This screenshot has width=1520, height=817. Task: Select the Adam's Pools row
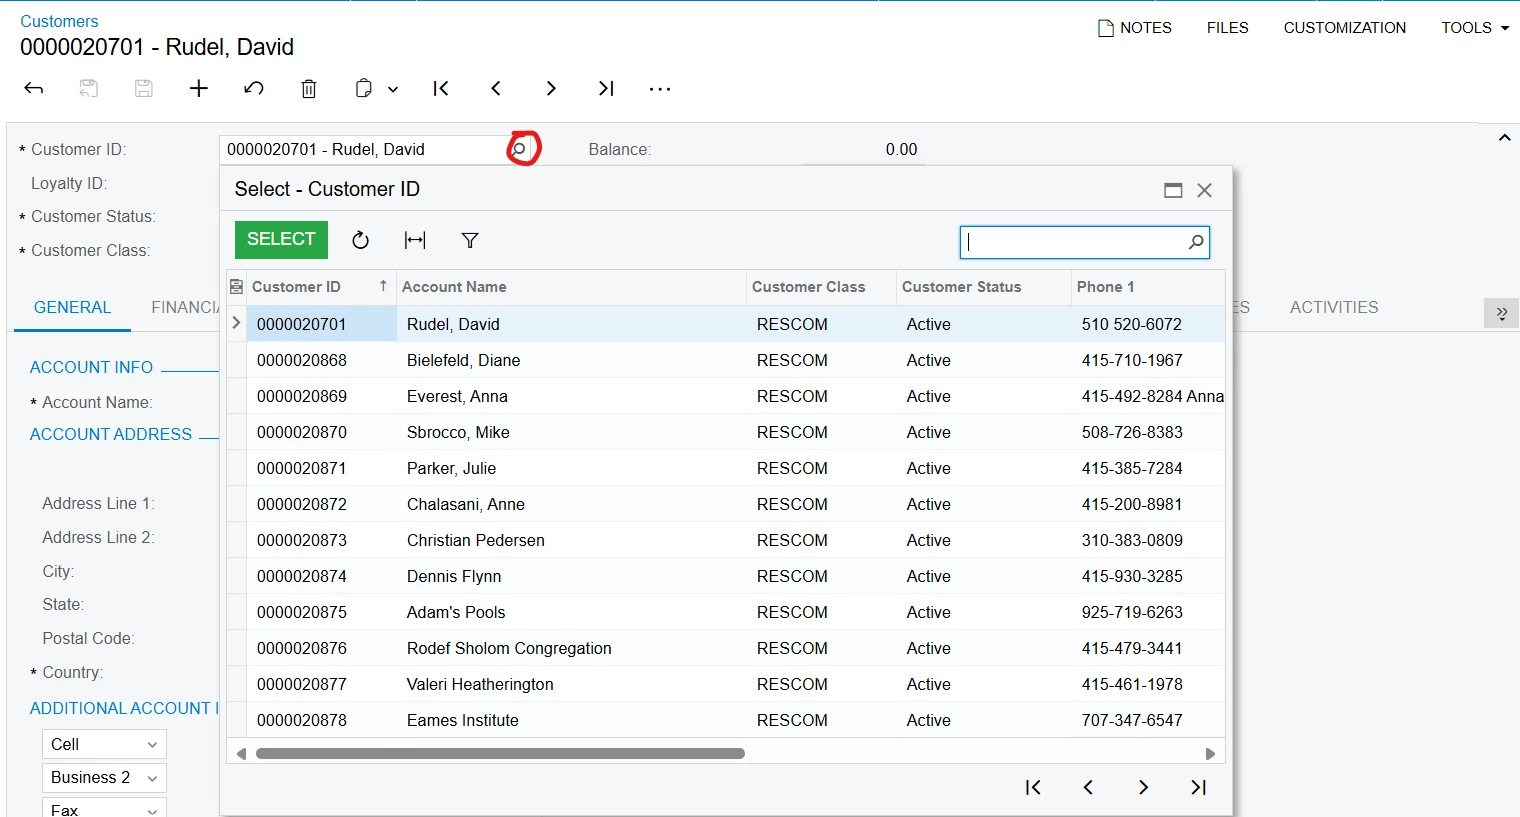click(x=726, y=612)
